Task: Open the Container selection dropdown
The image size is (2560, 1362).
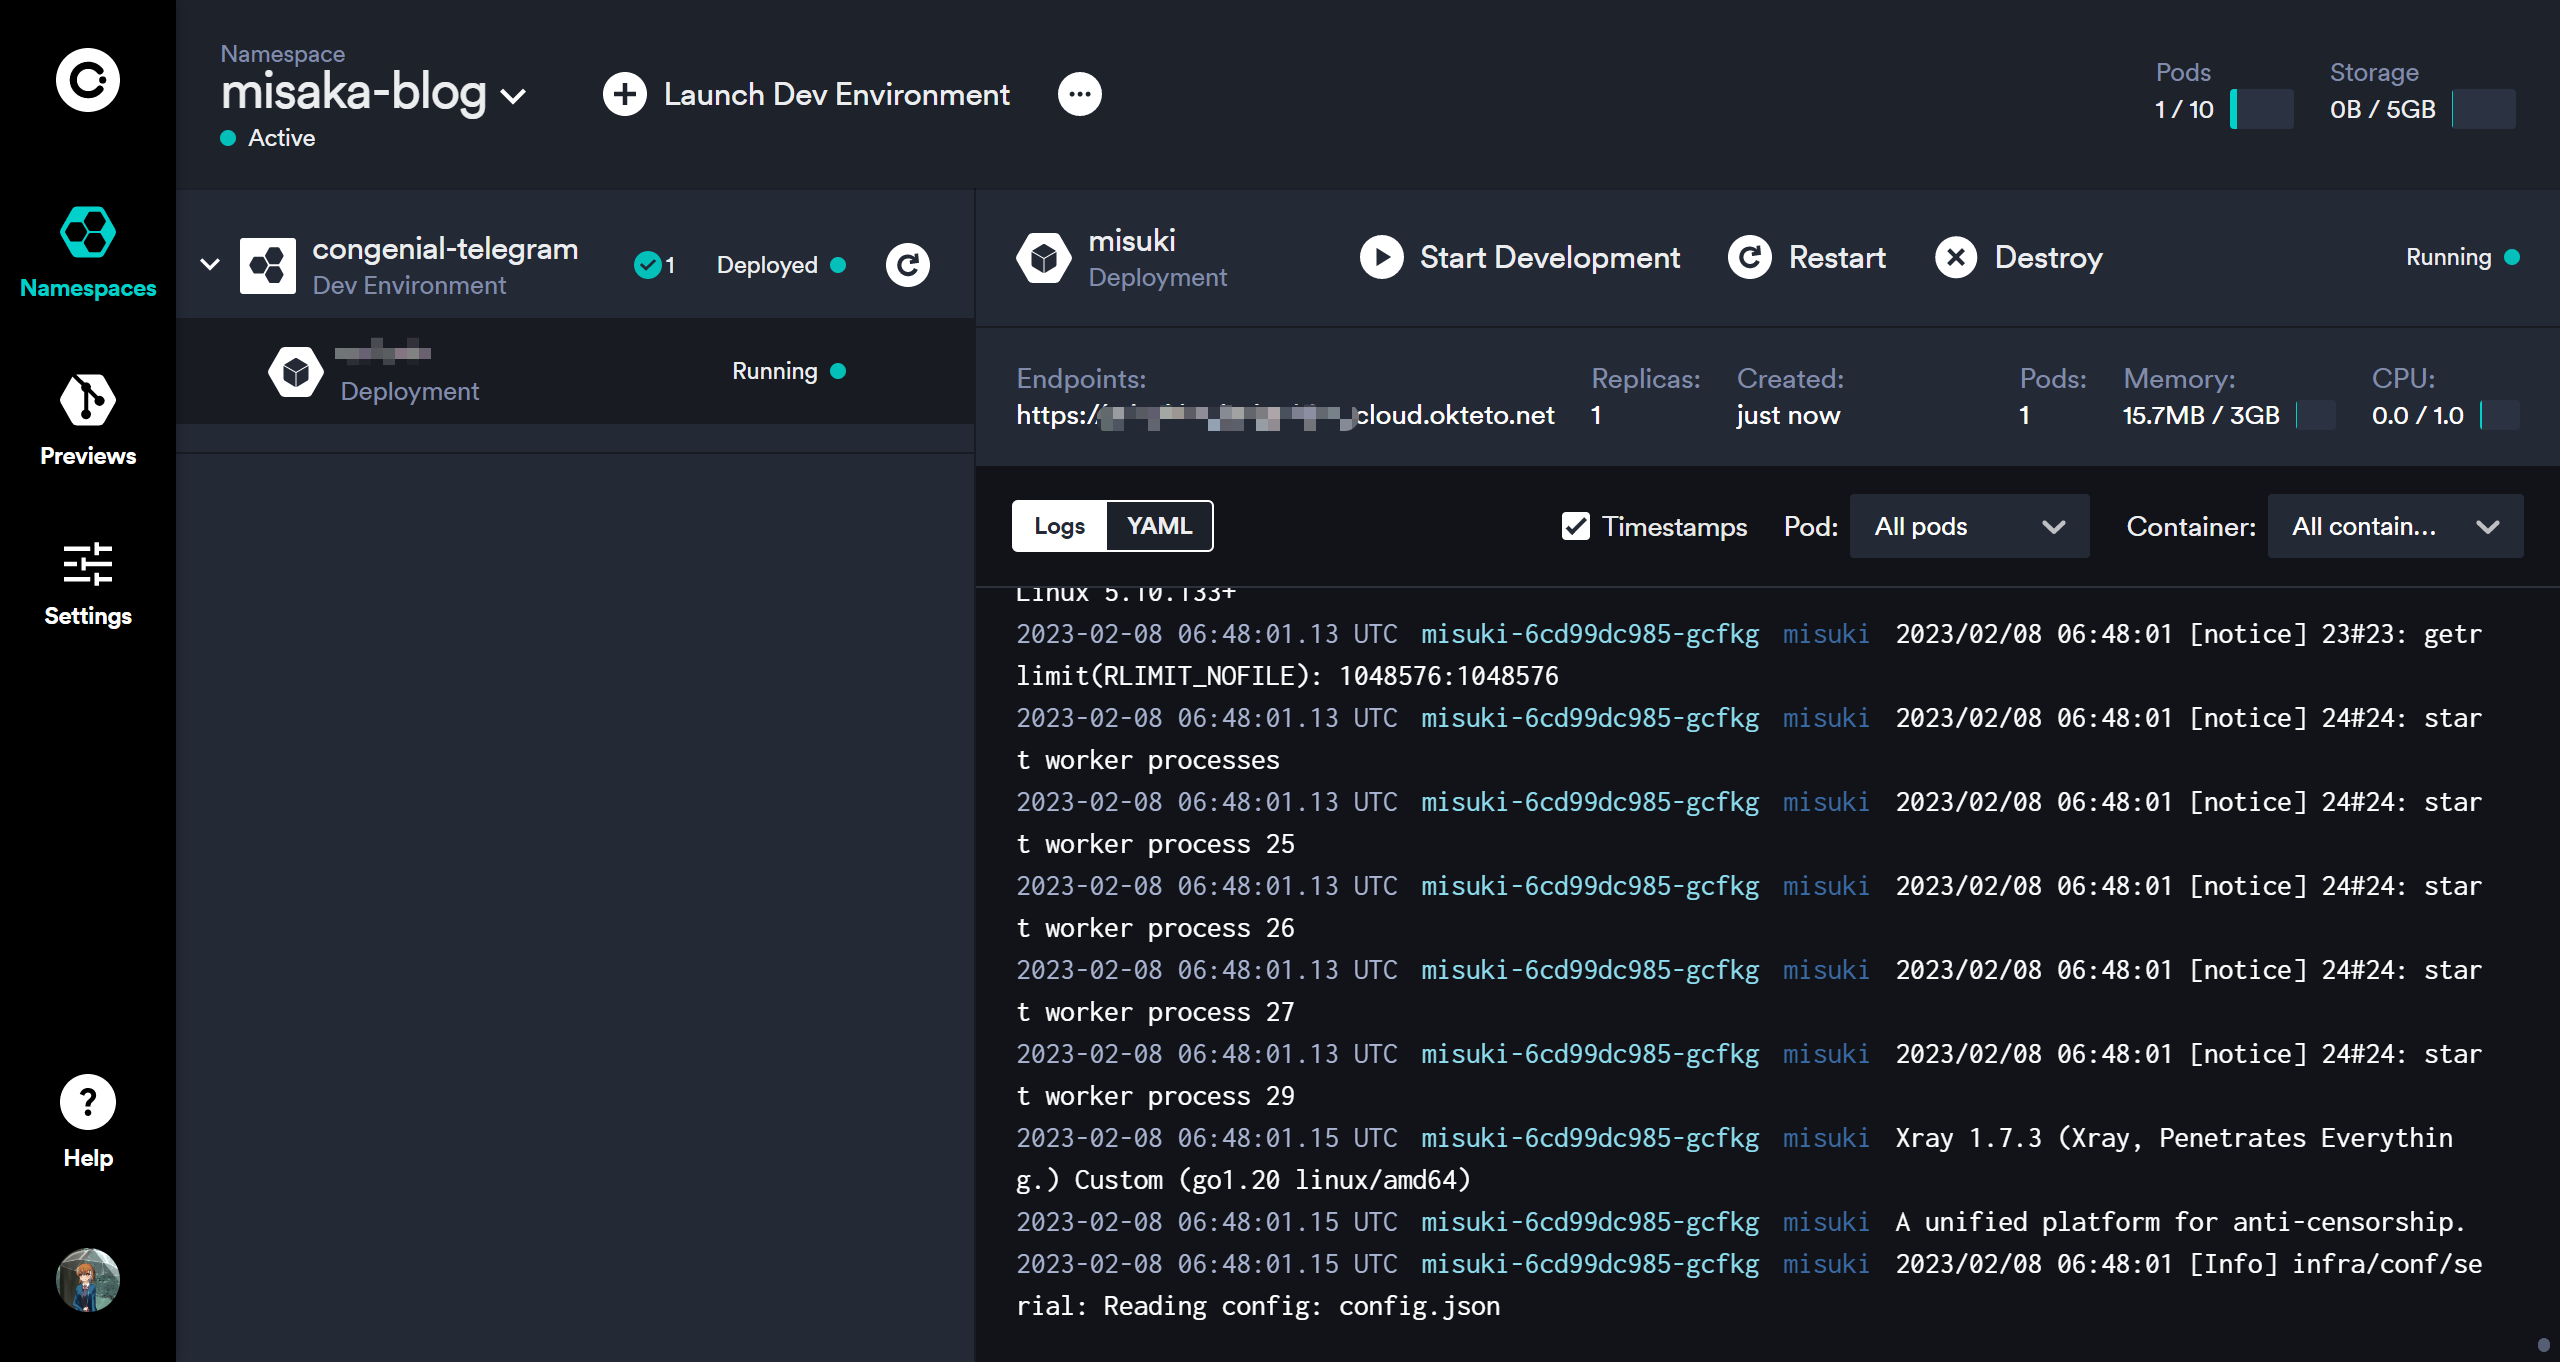Action: pos(2394,526)
